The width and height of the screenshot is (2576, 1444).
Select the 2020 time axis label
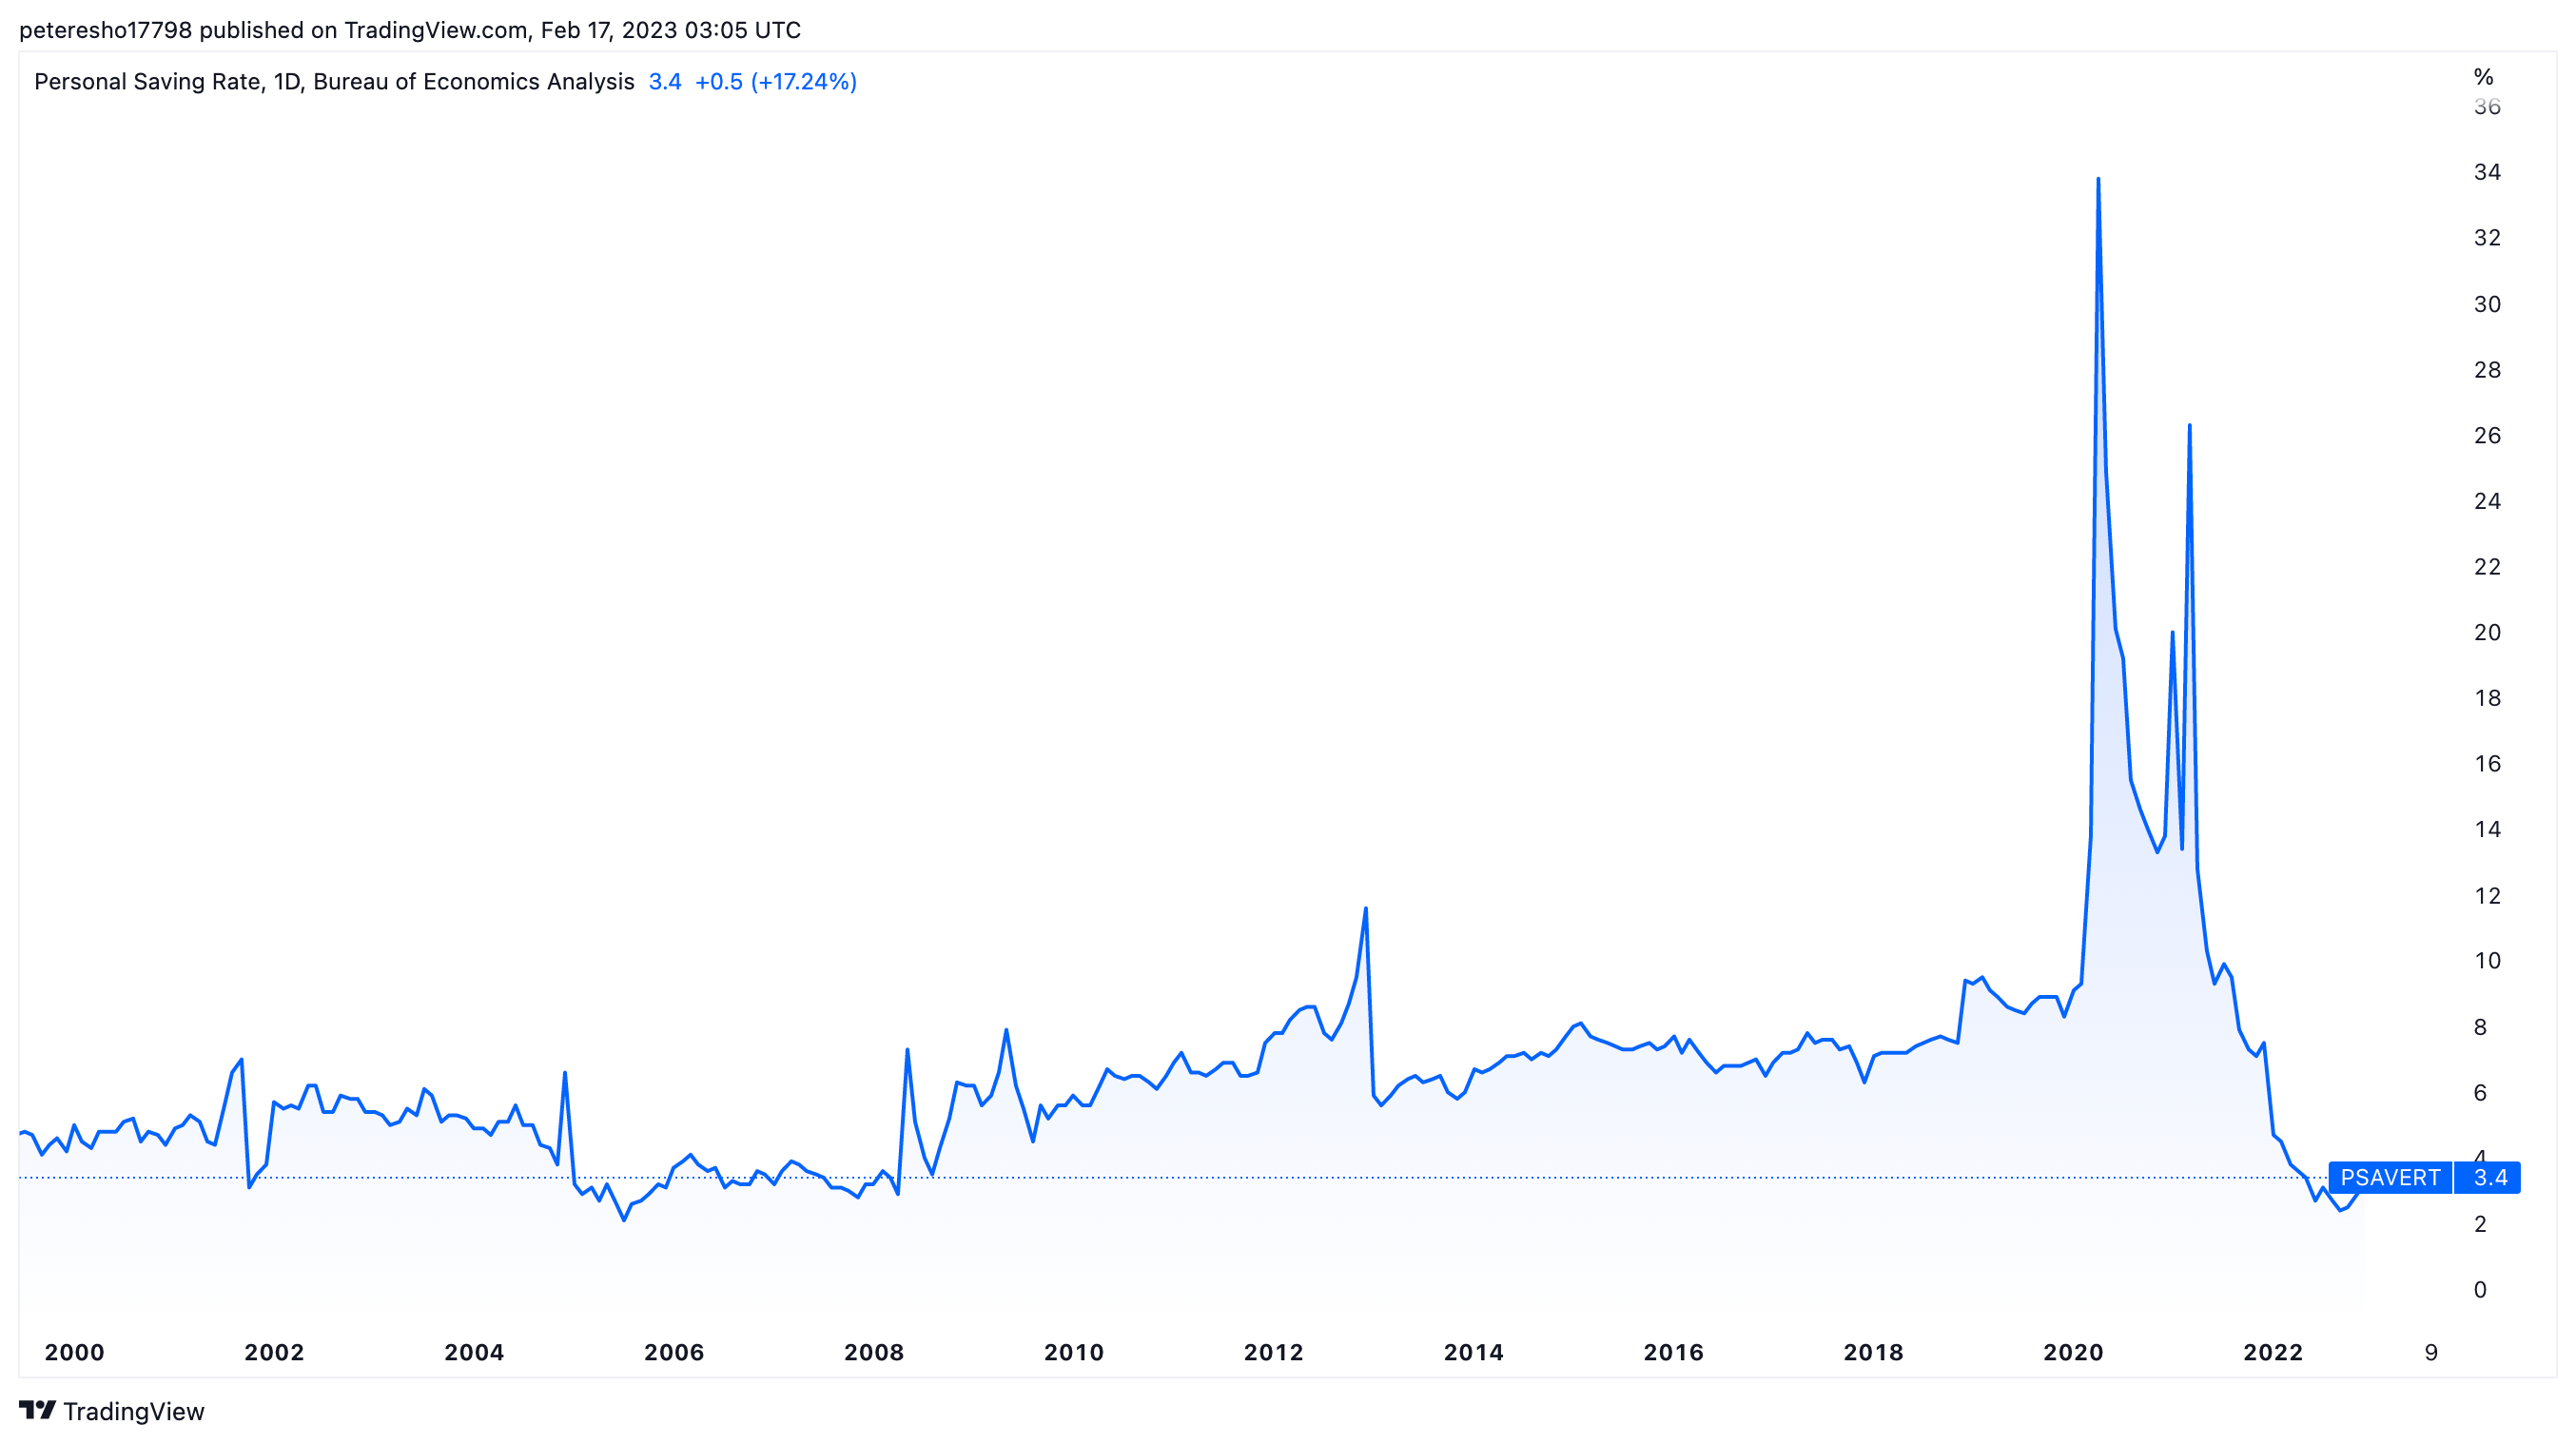pyautogui.click(x=2072, y=1352)
